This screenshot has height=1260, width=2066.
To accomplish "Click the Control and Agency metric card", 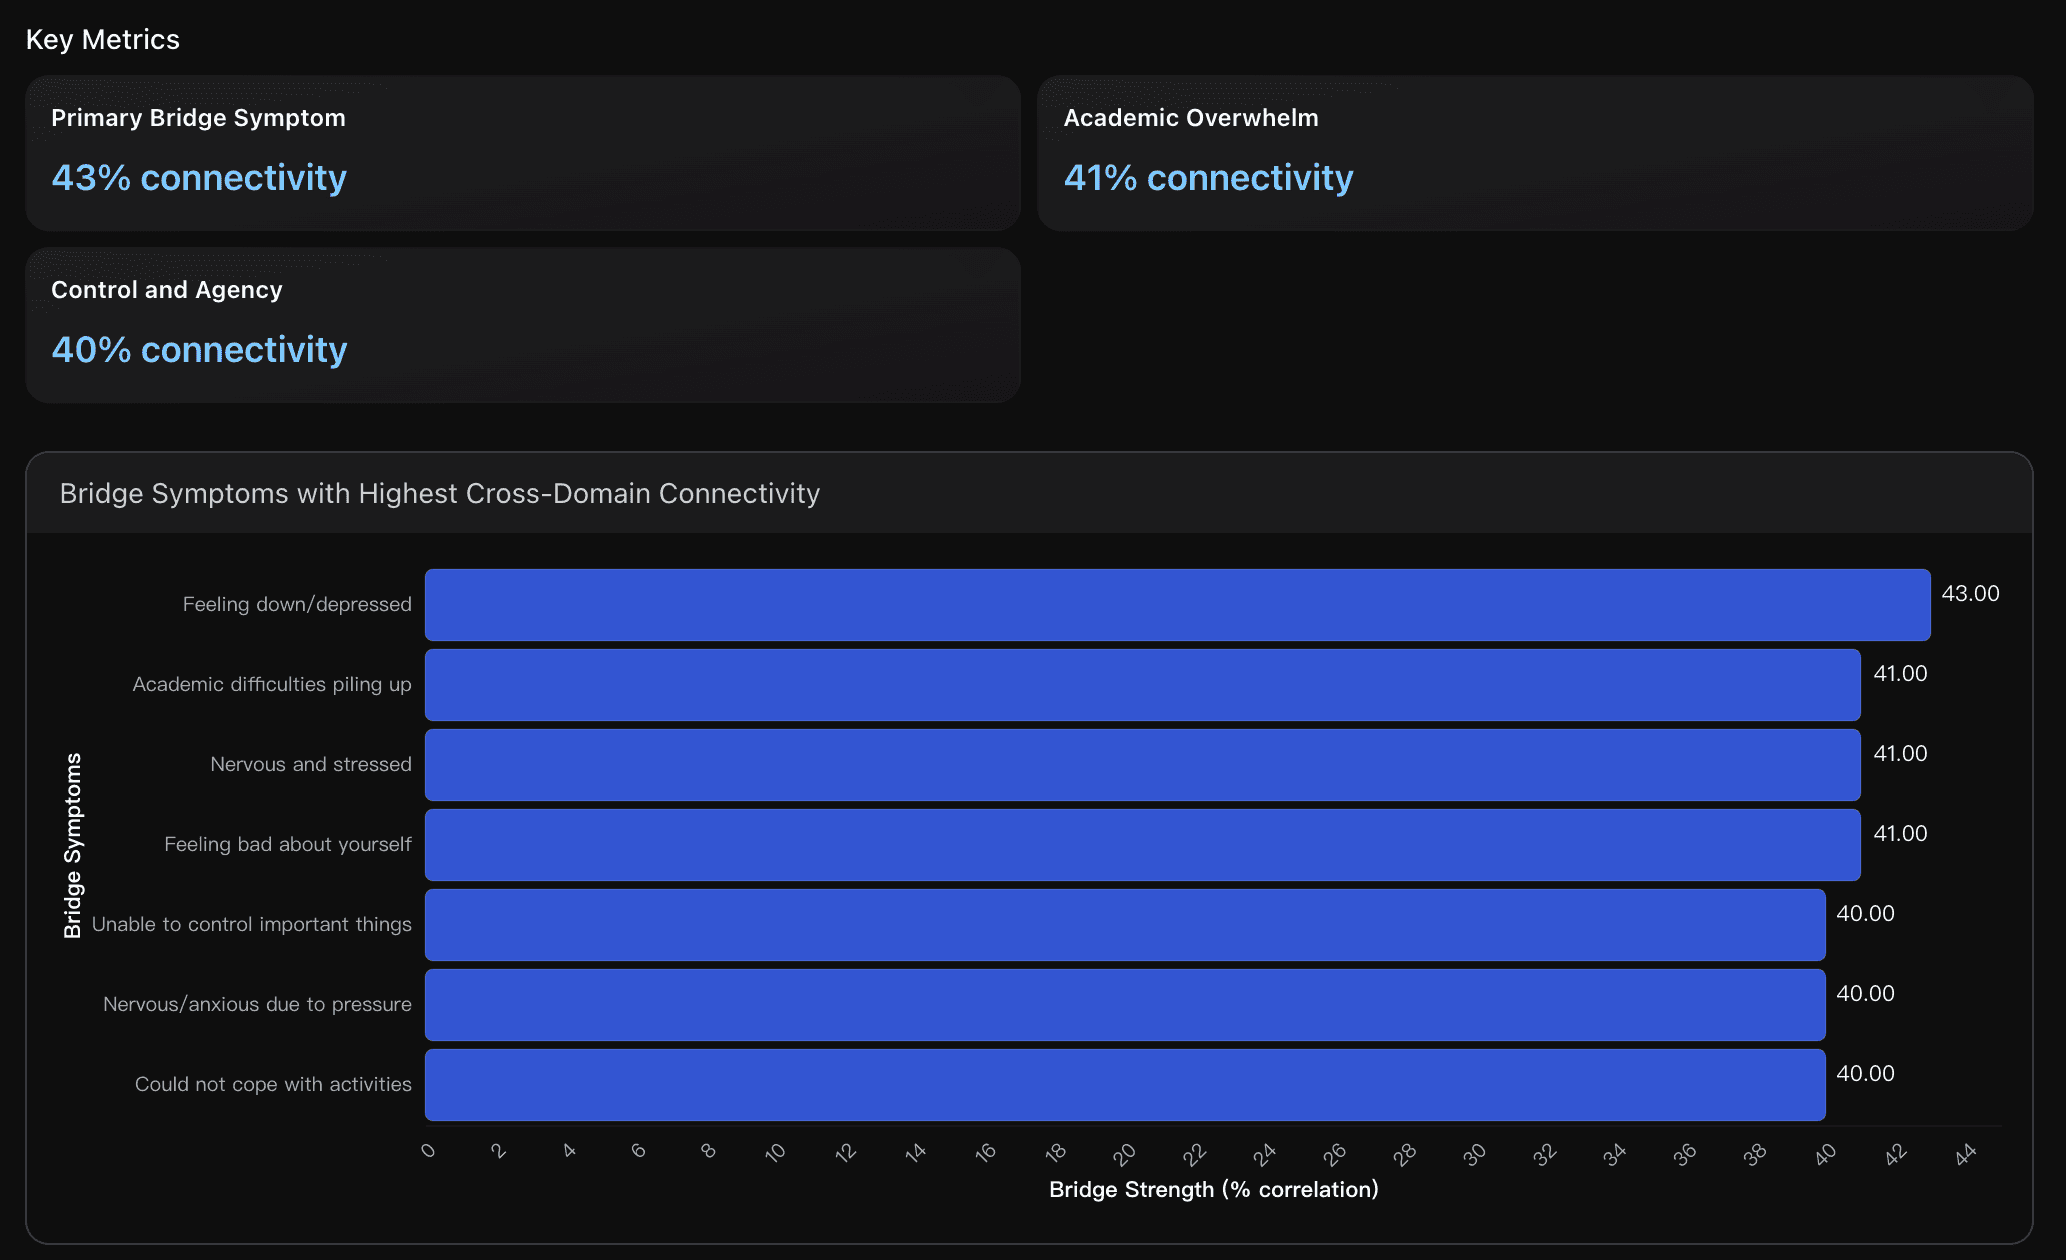I will point(522,324).
